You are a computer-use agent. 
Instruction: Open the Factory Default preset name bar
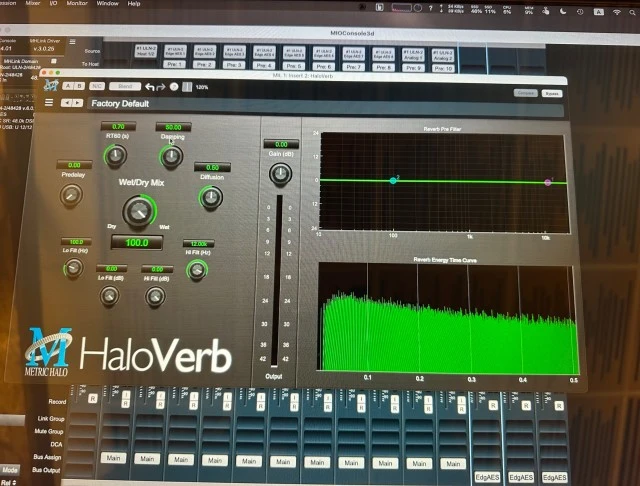click(x=326, y=106)
